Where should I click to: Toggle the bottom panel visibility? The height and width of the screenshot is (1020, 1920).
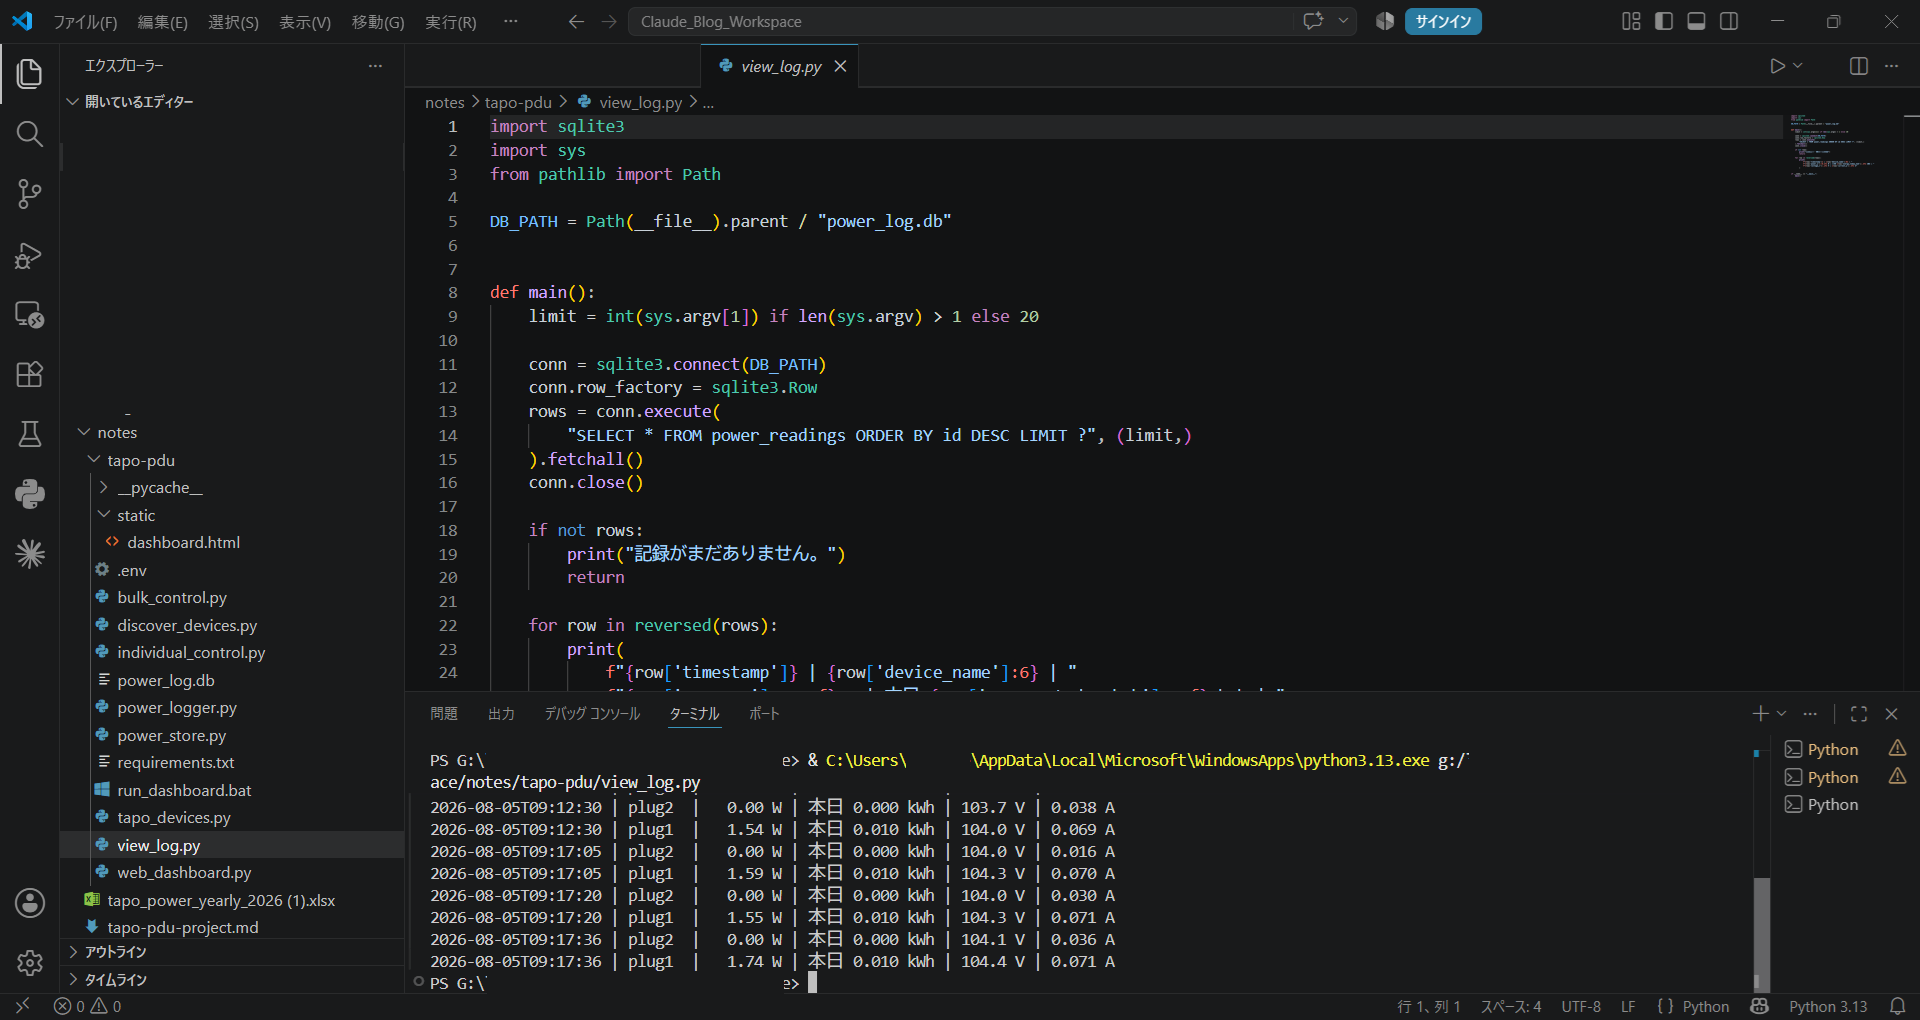coord(1696,21)
